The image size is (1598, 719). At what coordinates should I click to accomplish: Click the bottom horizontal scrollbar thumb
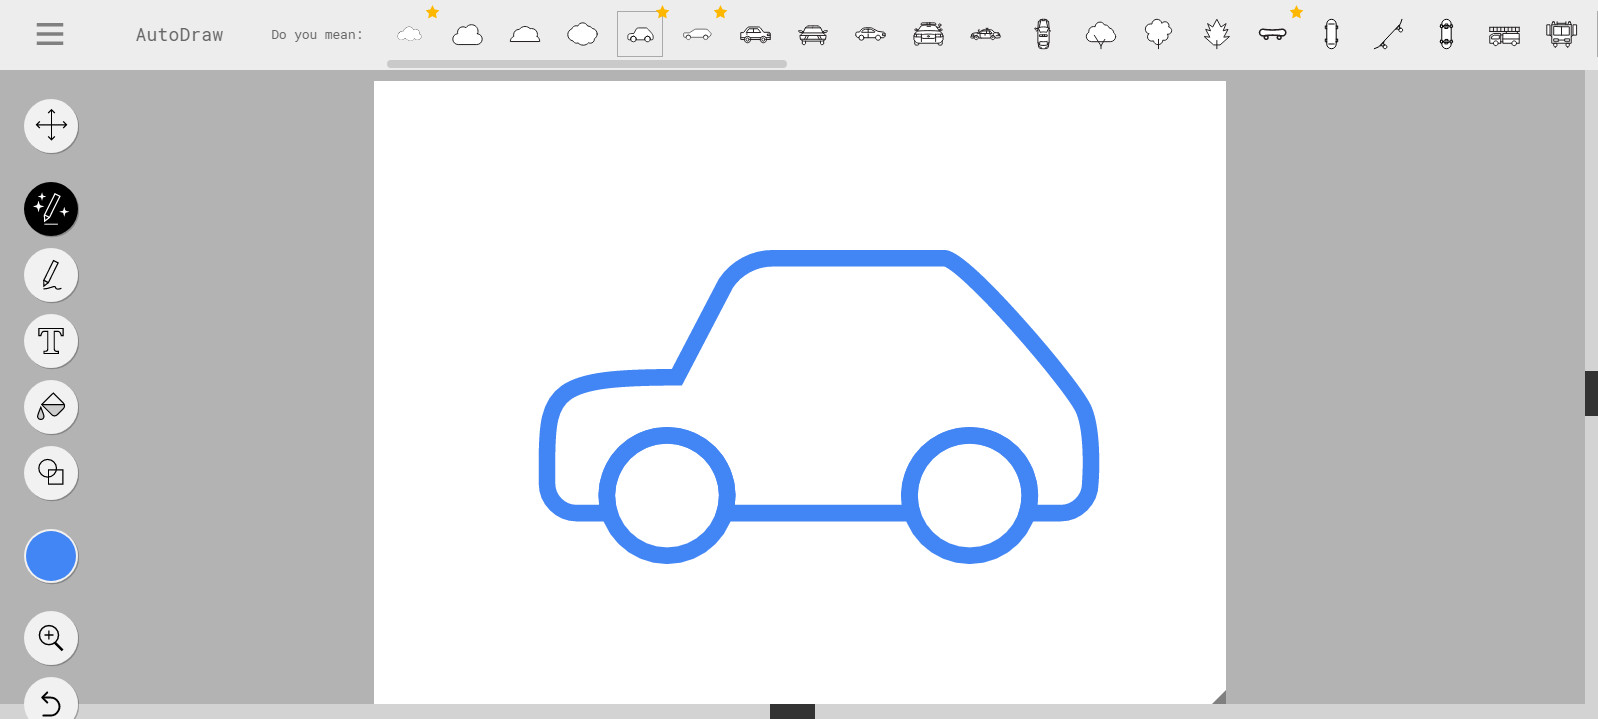point(792,712)
